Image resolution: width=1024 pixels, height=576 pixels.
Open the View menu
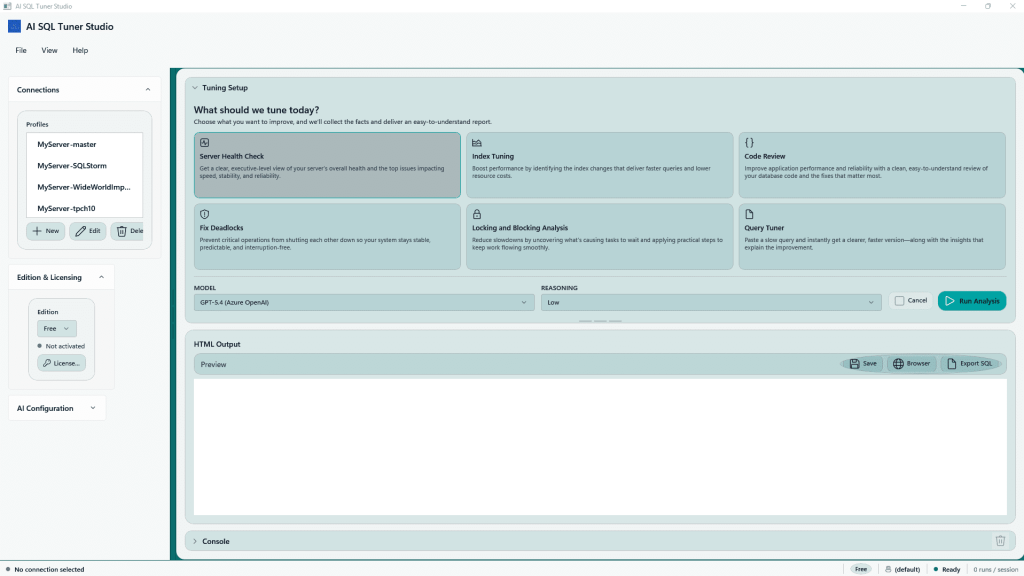(x=49, y=50)
